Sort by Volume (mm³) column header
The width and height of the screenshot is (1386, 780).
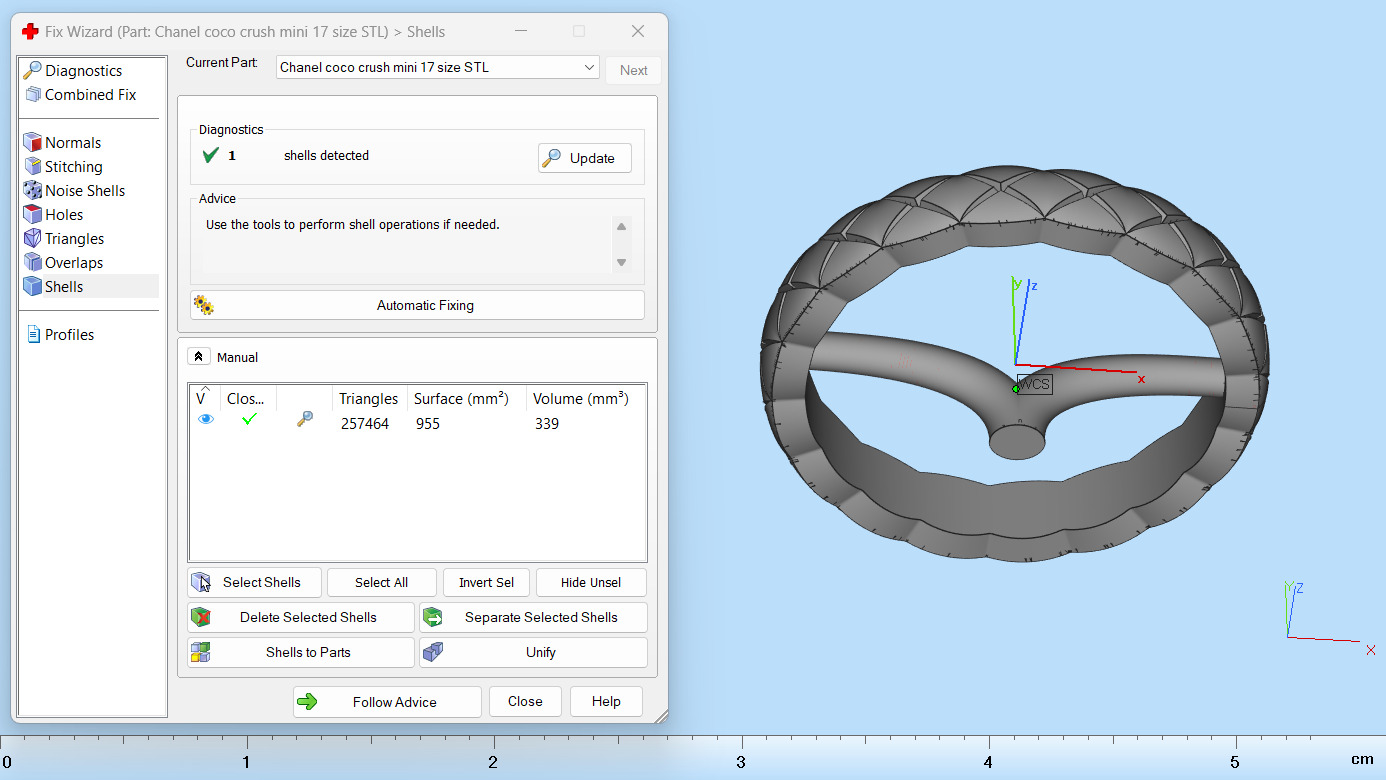pos(581,399)
